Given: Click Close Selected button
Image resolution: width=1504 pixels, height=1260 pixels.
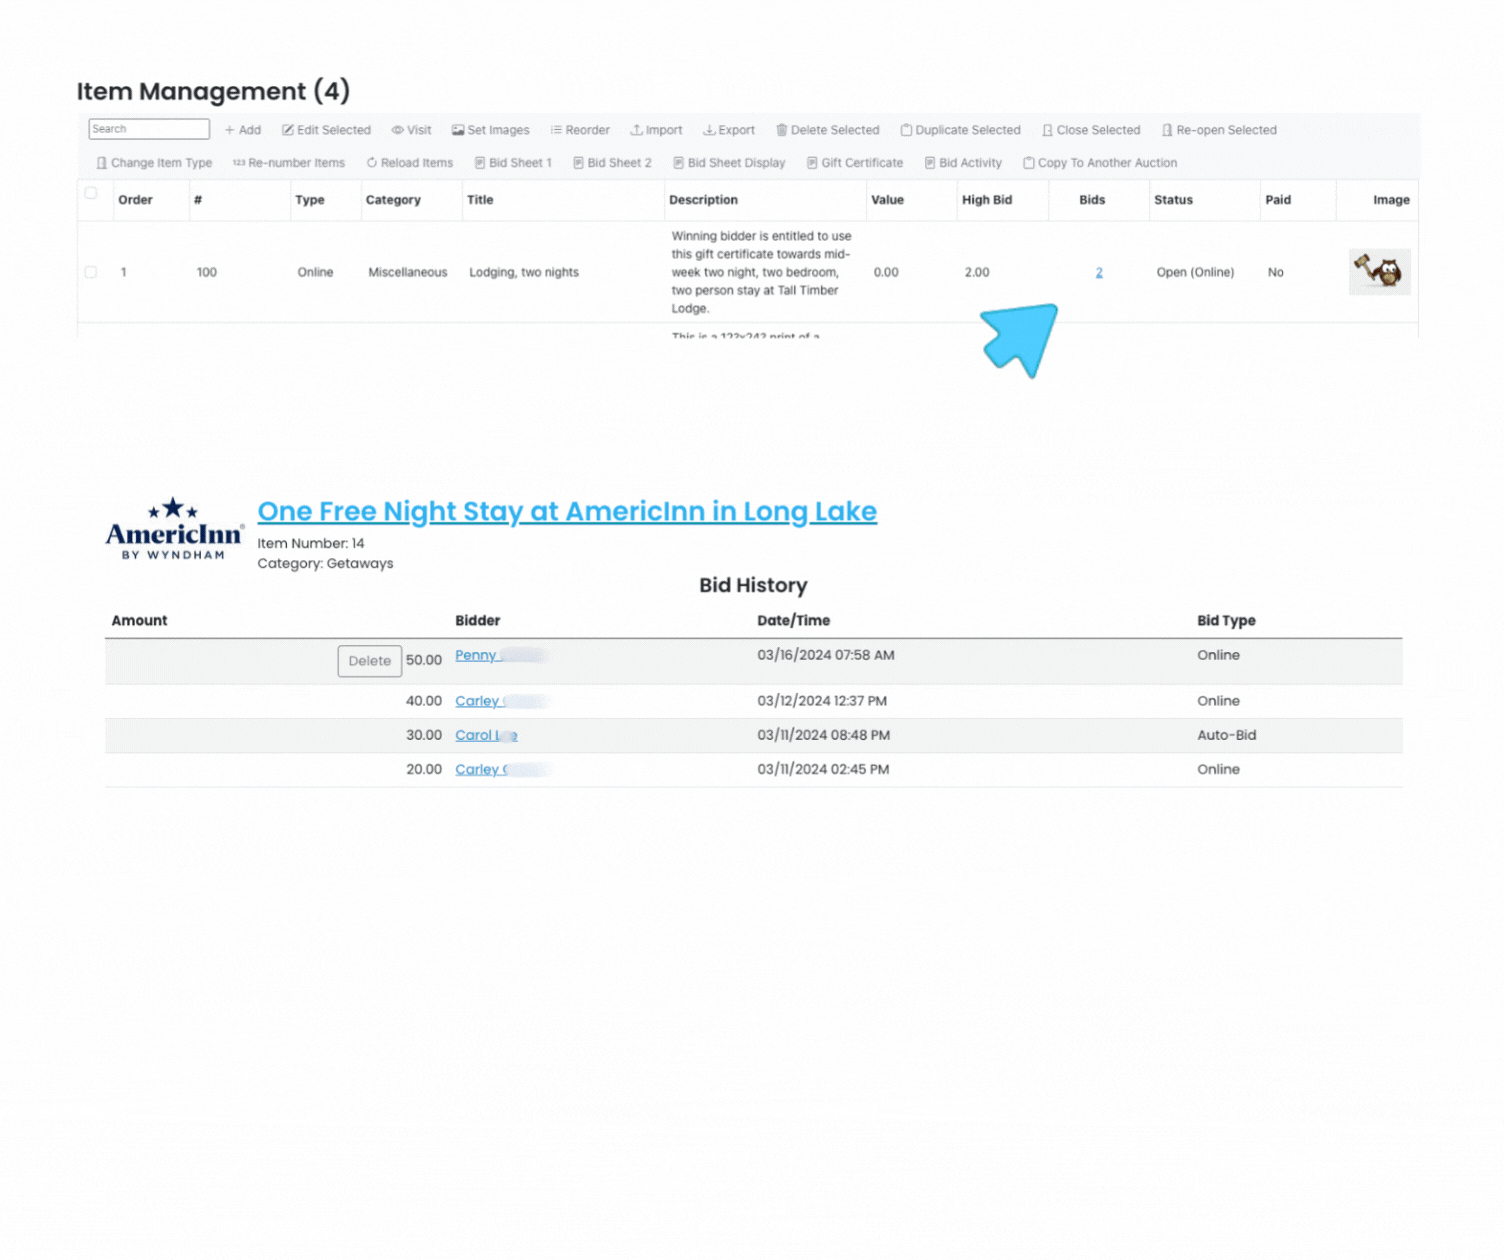Looking at the screenshot, I should 1091,130.
